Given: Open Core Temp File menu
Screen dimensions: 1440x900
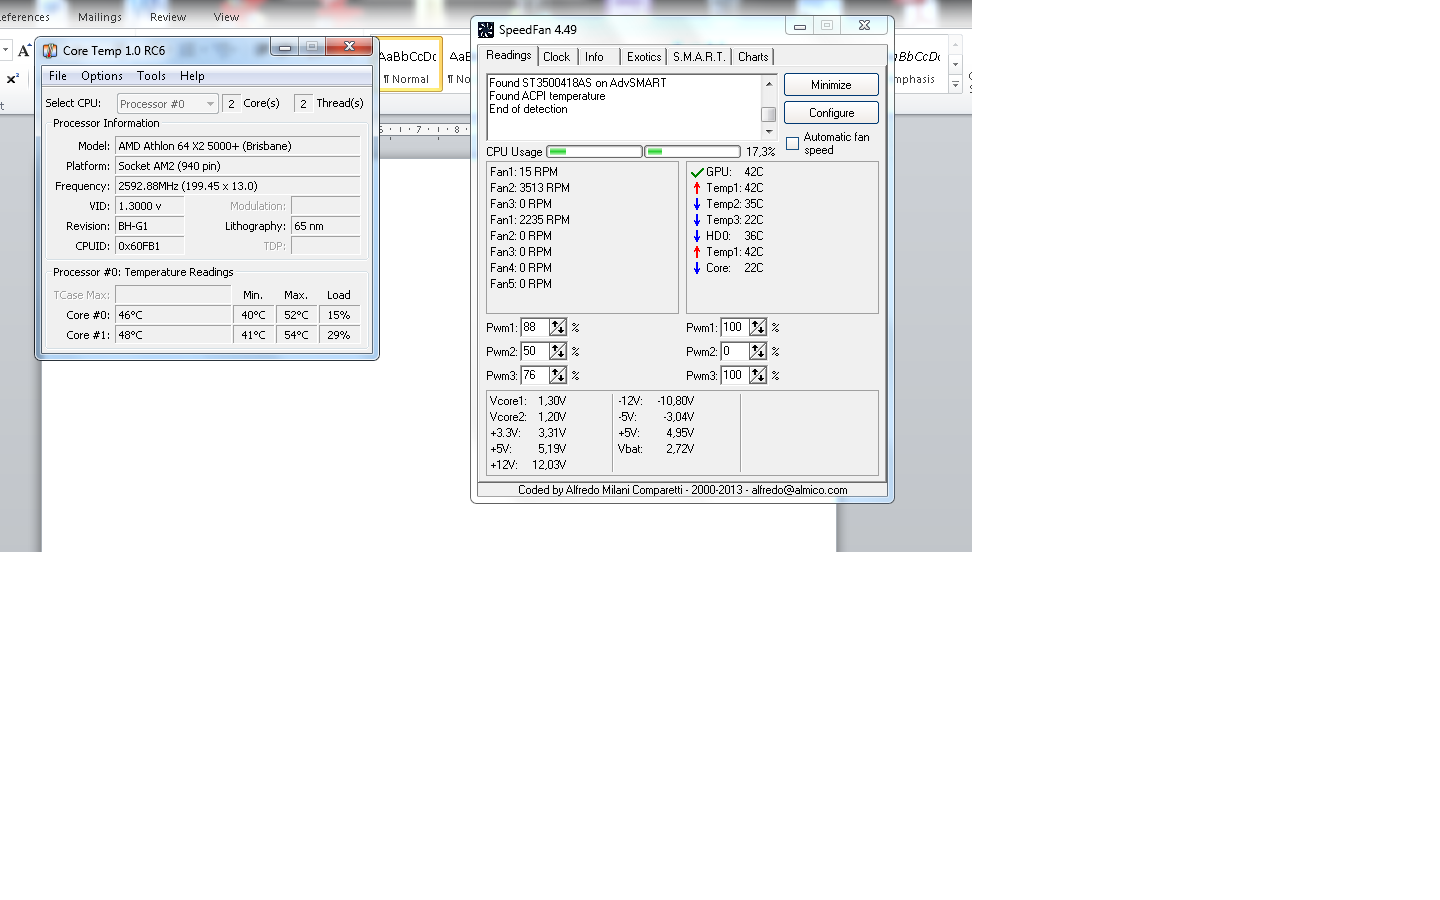Looking at the screenshot, I should coord(58,76).
